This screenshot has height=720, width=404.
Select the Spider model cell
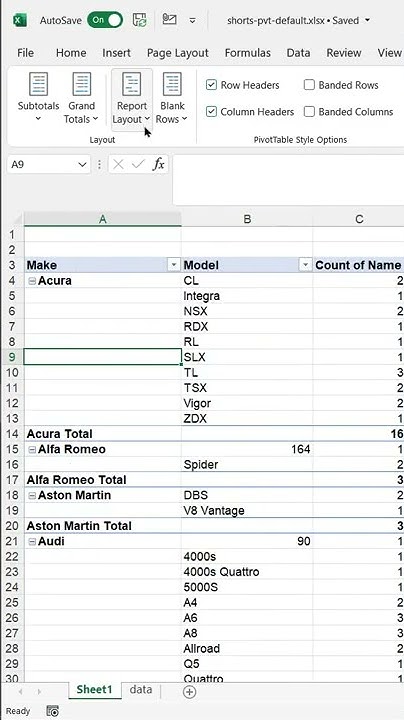pos(247,464)
